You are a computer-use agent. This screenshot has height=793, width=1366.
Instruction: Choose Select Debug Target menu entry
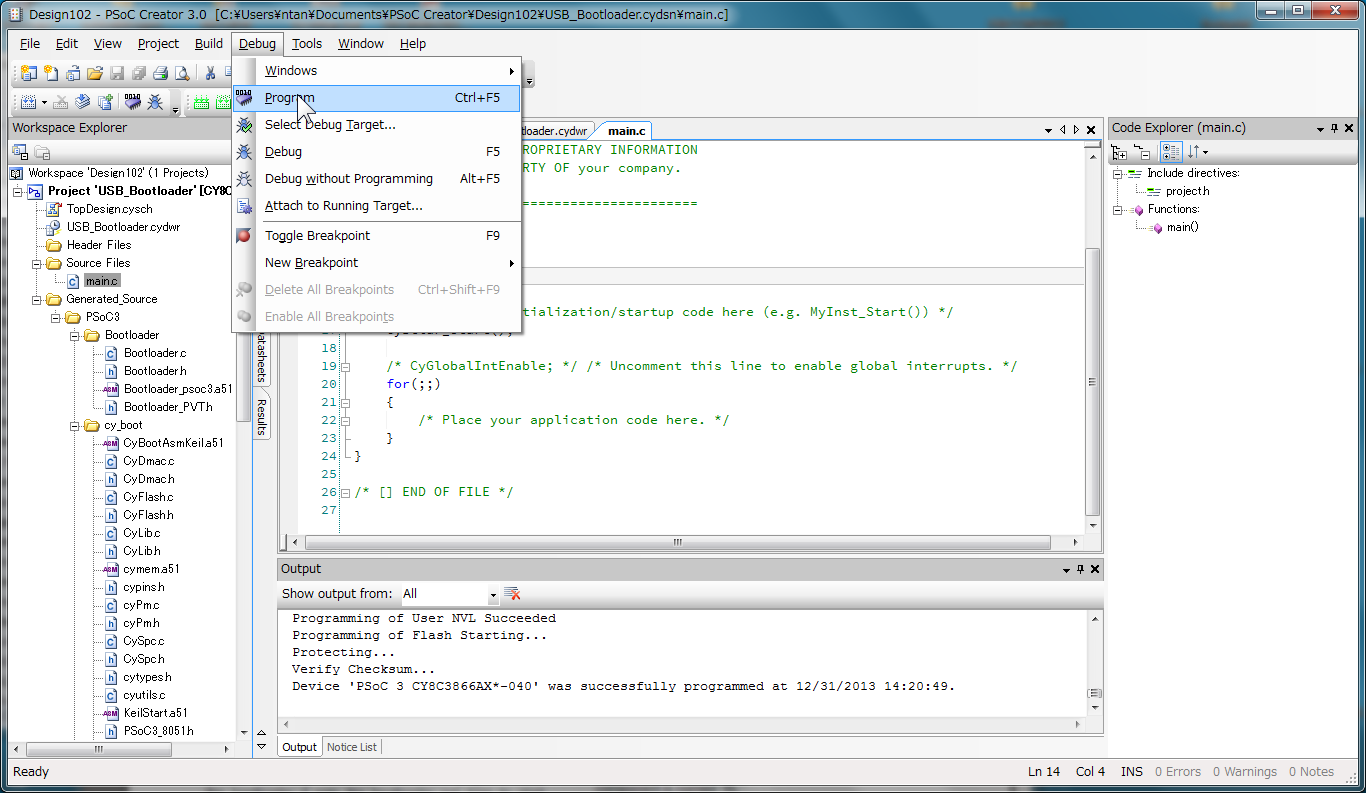coord(377,125)
